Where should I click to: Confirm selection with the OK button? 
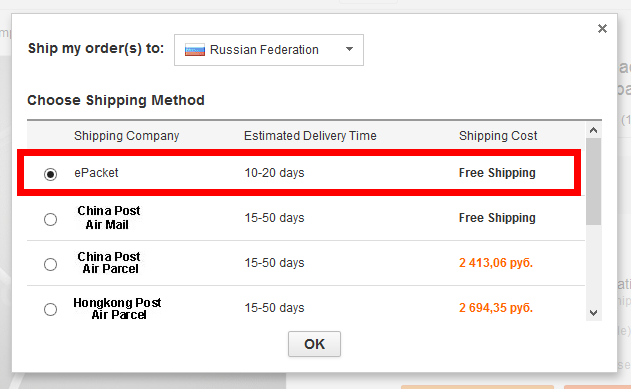314,344
